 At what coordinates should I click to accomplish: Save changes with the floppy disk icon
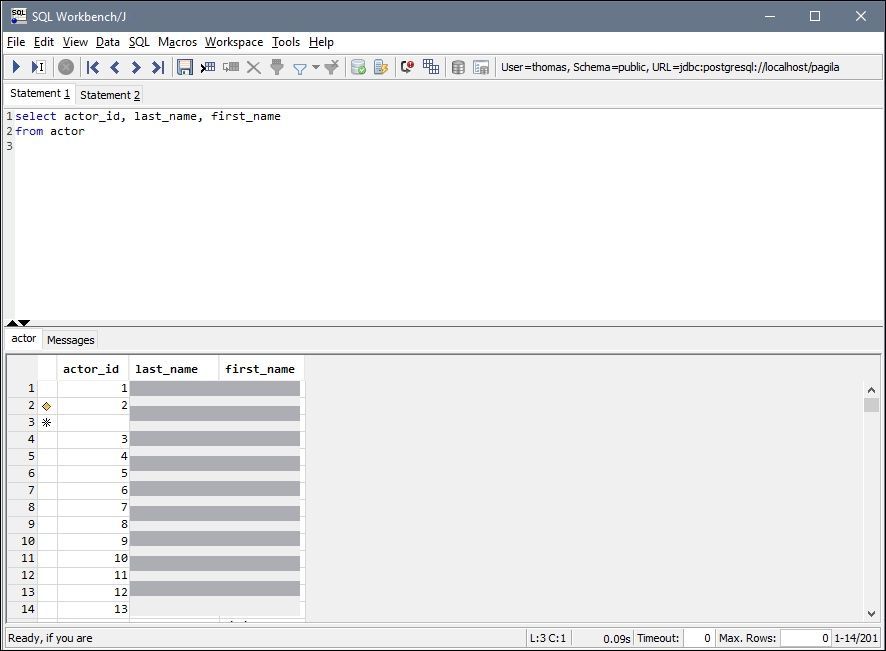[185, 67]
